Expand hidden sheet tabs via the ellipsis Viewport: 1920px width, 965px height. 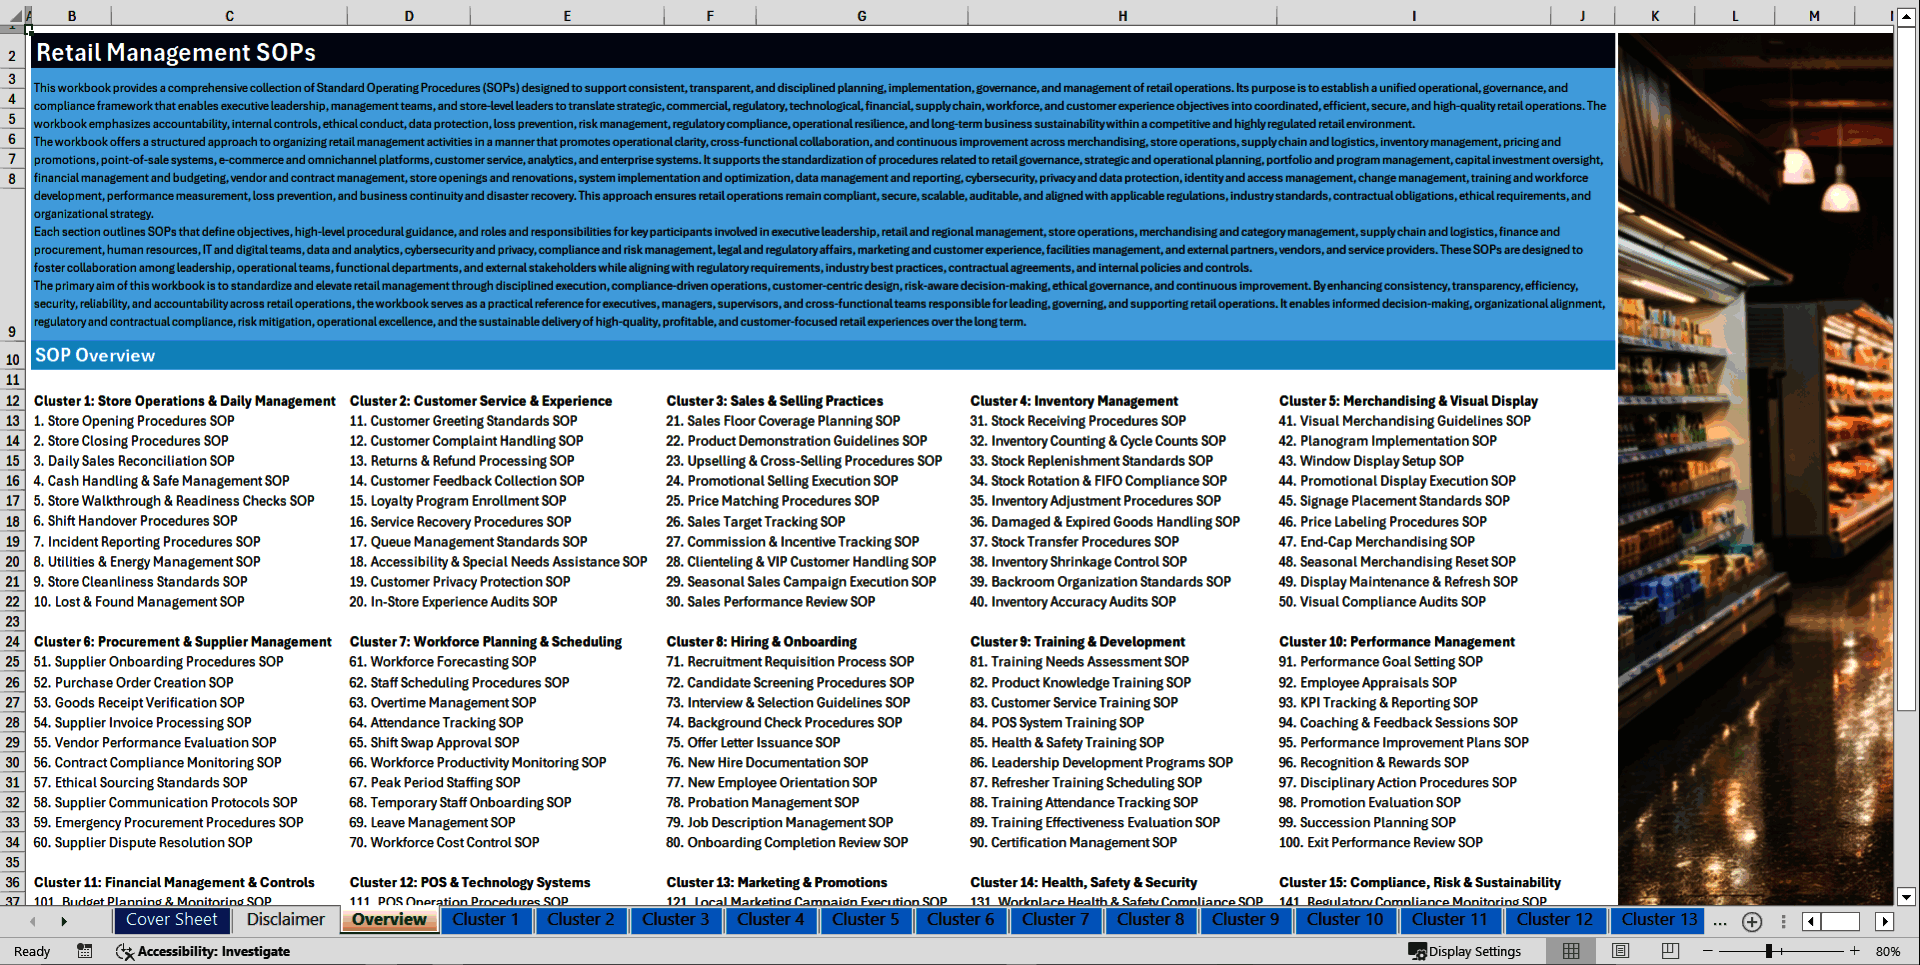[1719, 922]
